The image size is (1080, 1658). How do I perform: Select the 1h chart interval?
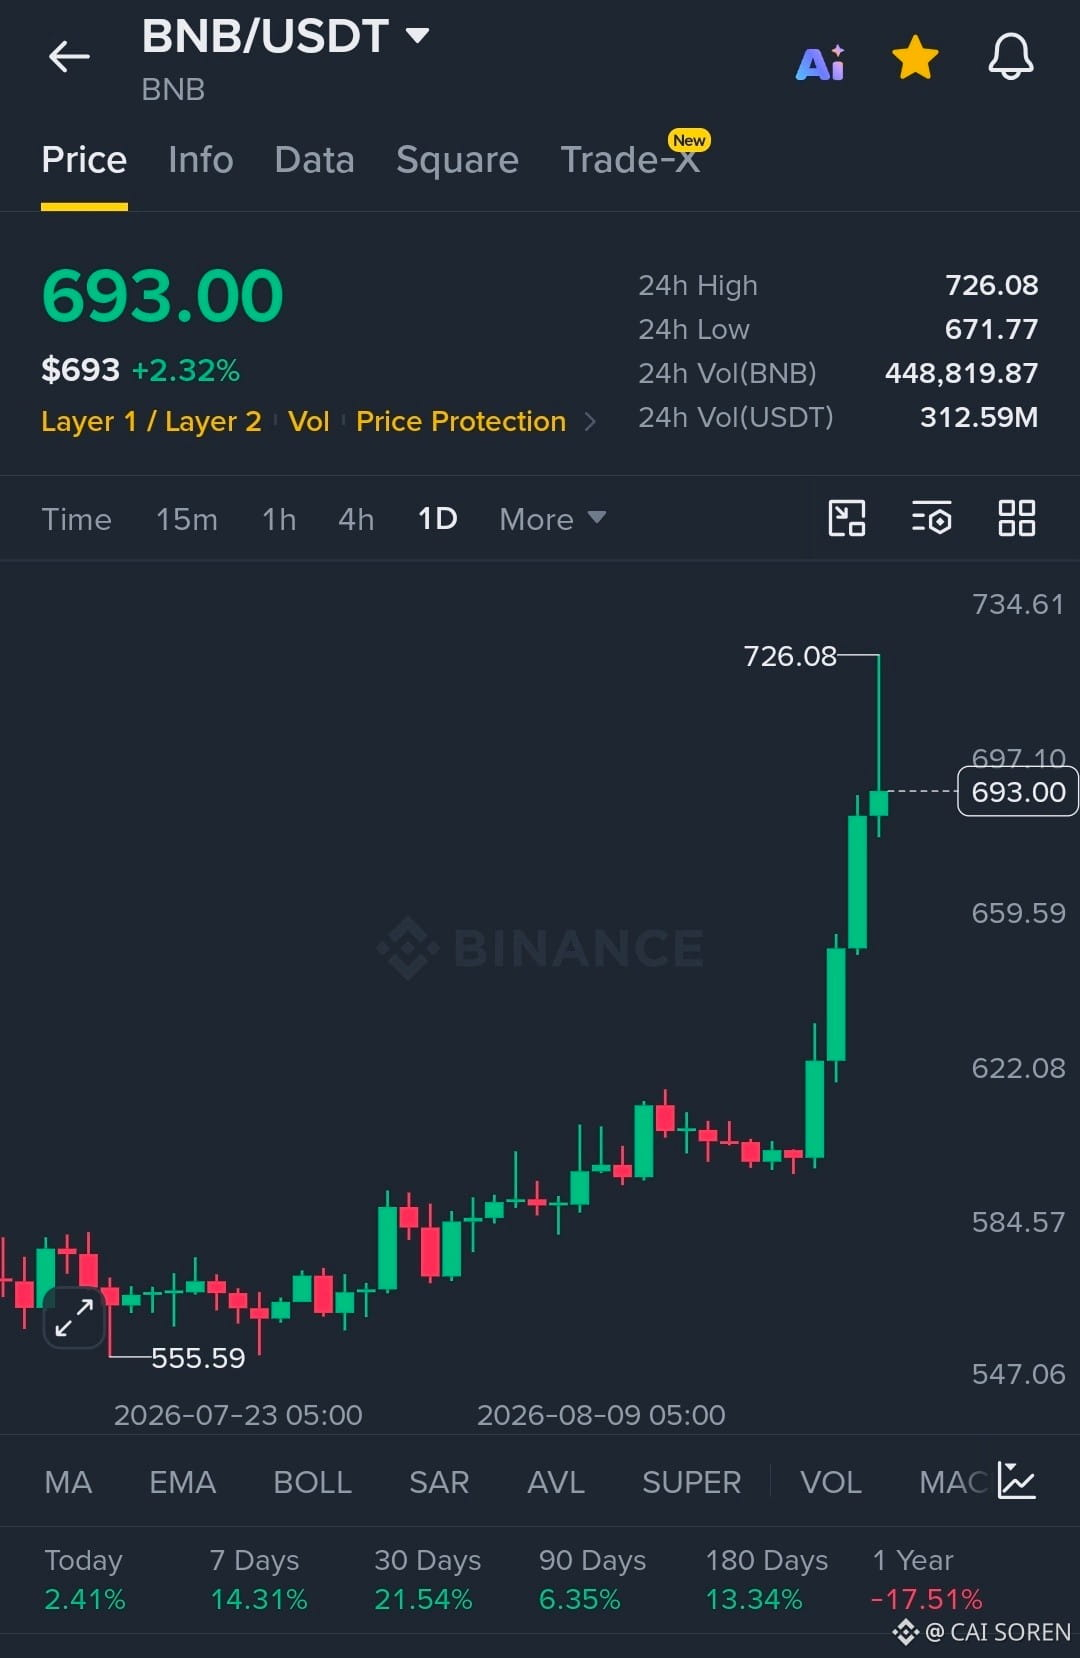coord(279,519)
